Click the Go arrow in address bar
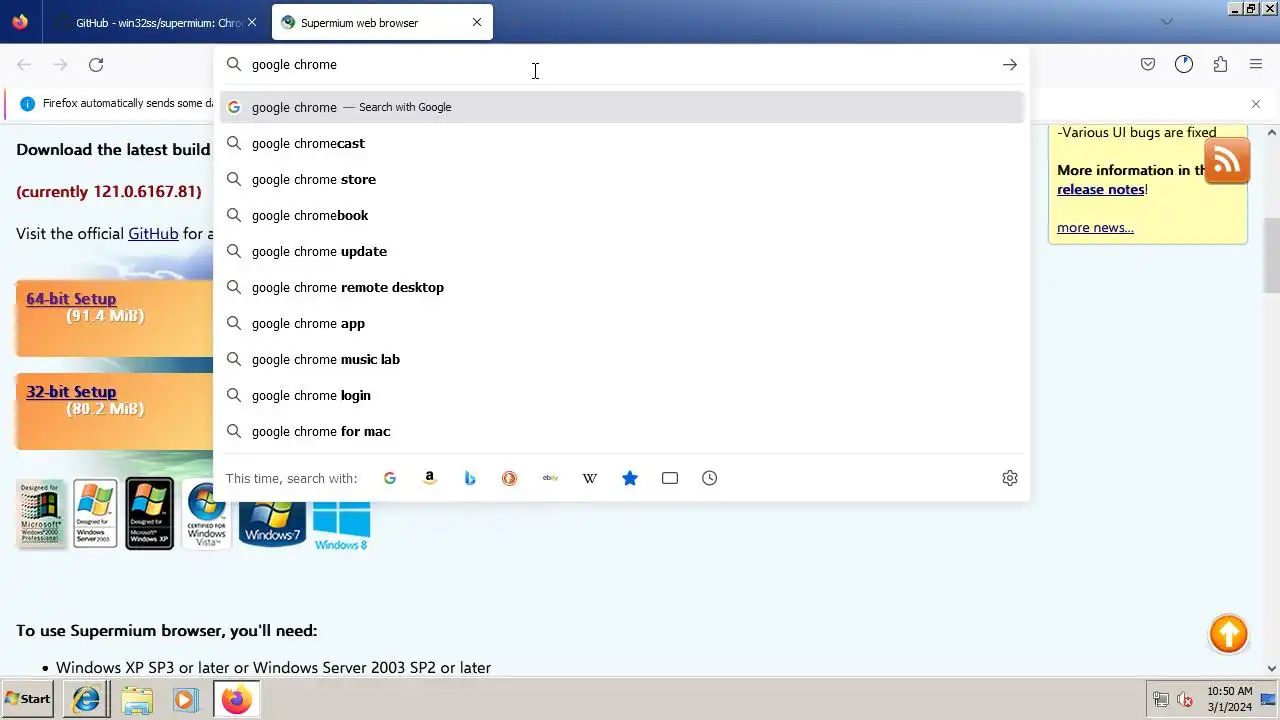Viewport: 1280px width, 720px height. [x=1010, y=64]
